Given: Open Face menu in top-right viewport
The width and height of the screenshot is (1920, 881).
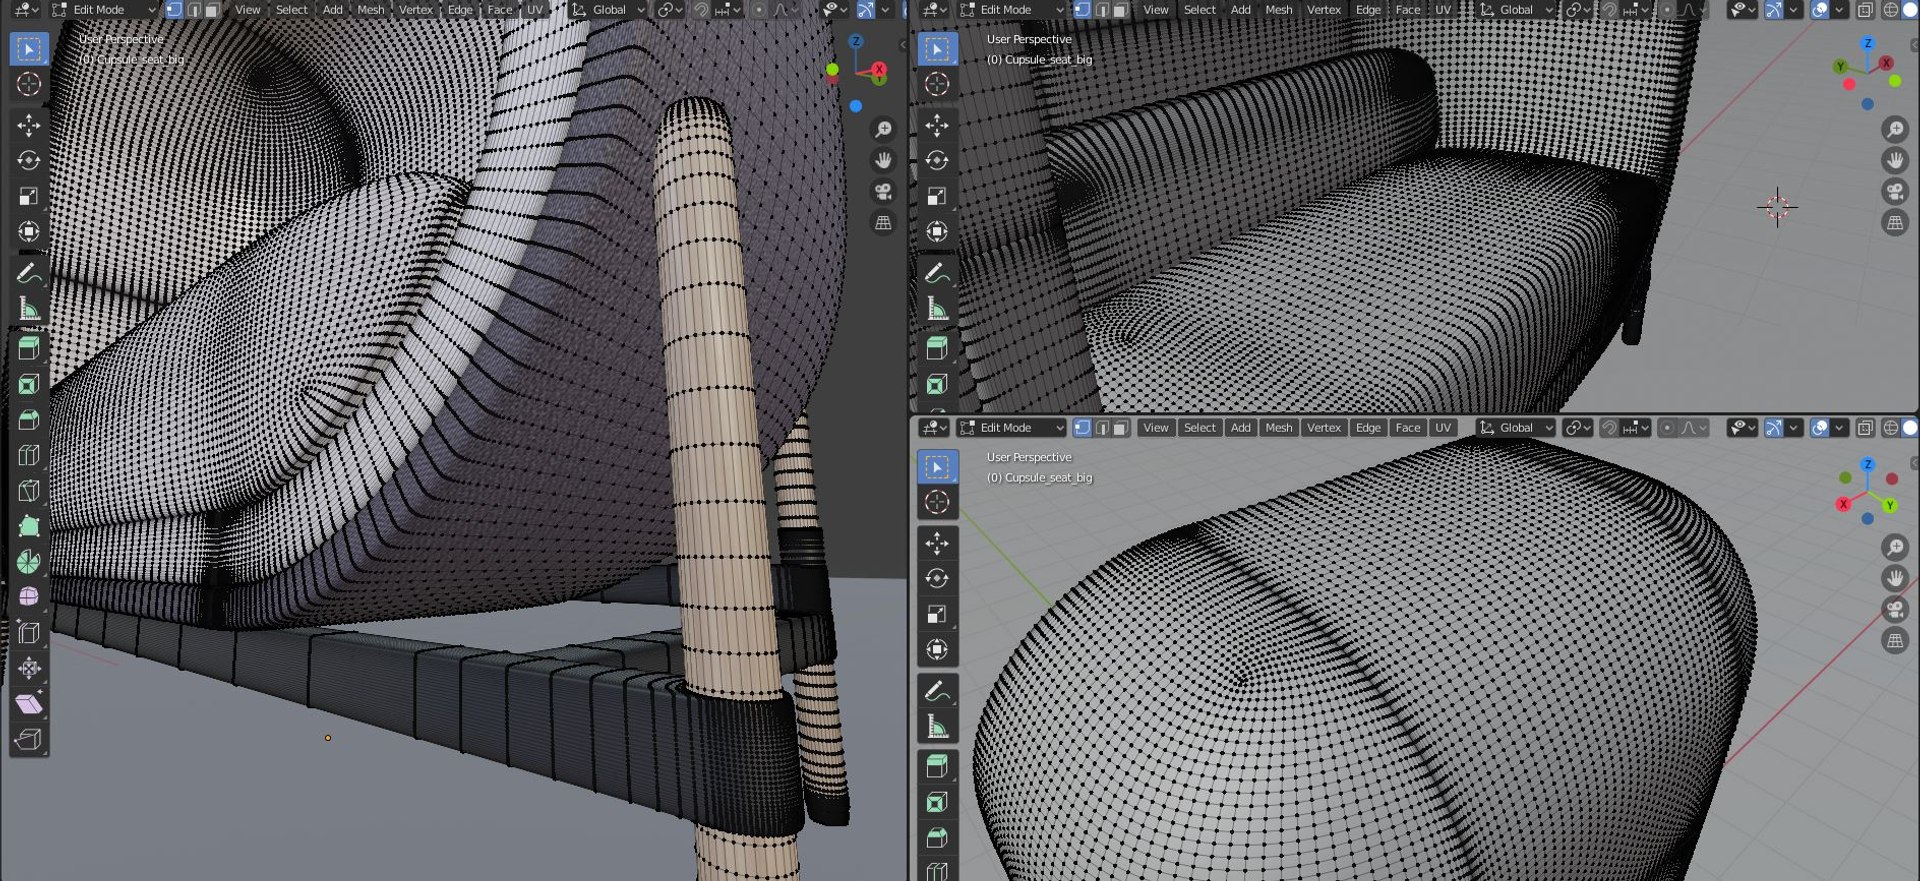Looking at the screenshot, I should [x=1408, y=10].
